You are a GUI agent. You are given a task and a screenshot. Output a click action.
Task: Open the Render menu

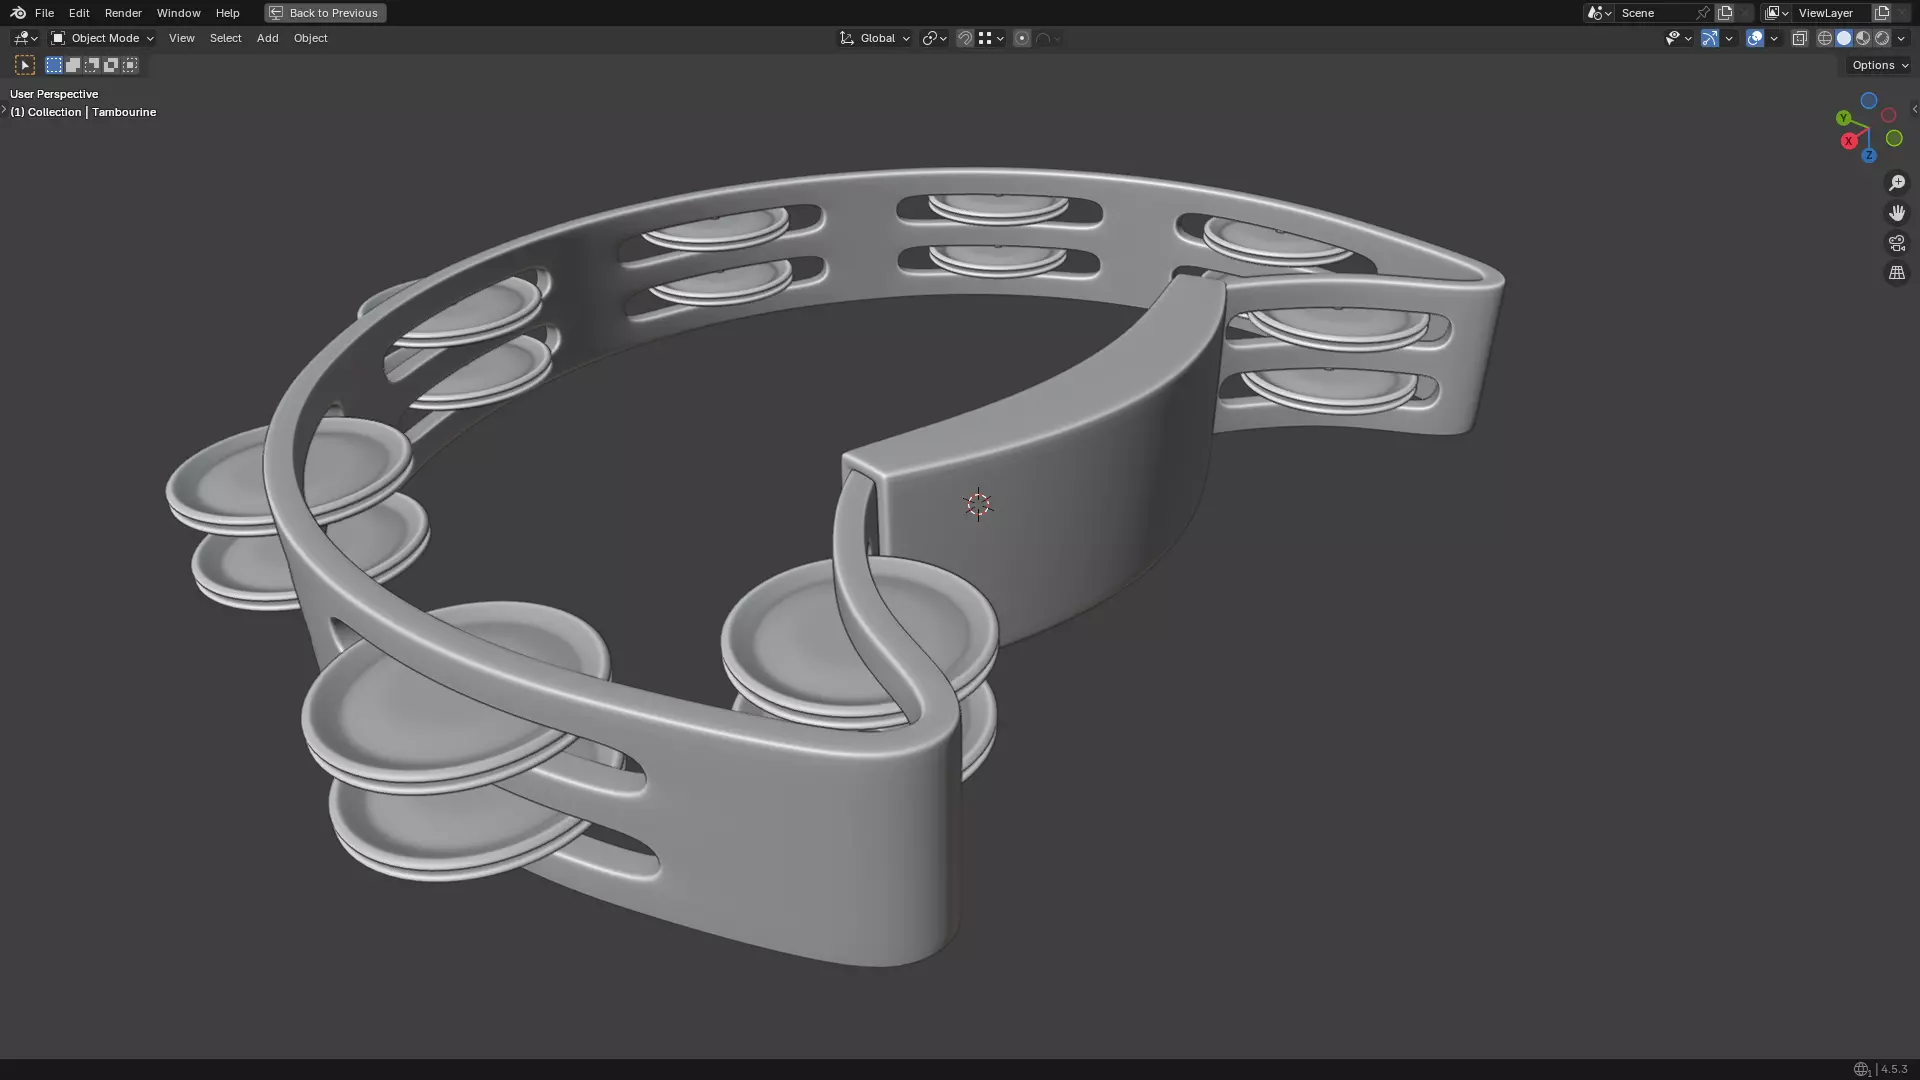[123, 13]
